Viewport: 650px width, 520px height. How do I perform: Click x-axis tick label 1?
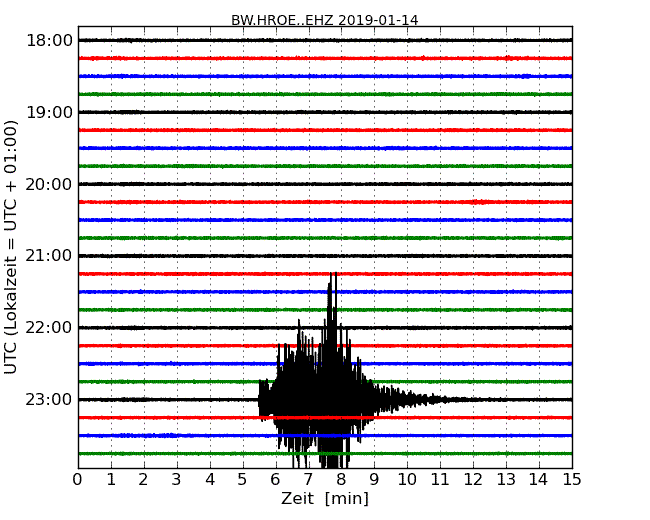click(111, 480)
